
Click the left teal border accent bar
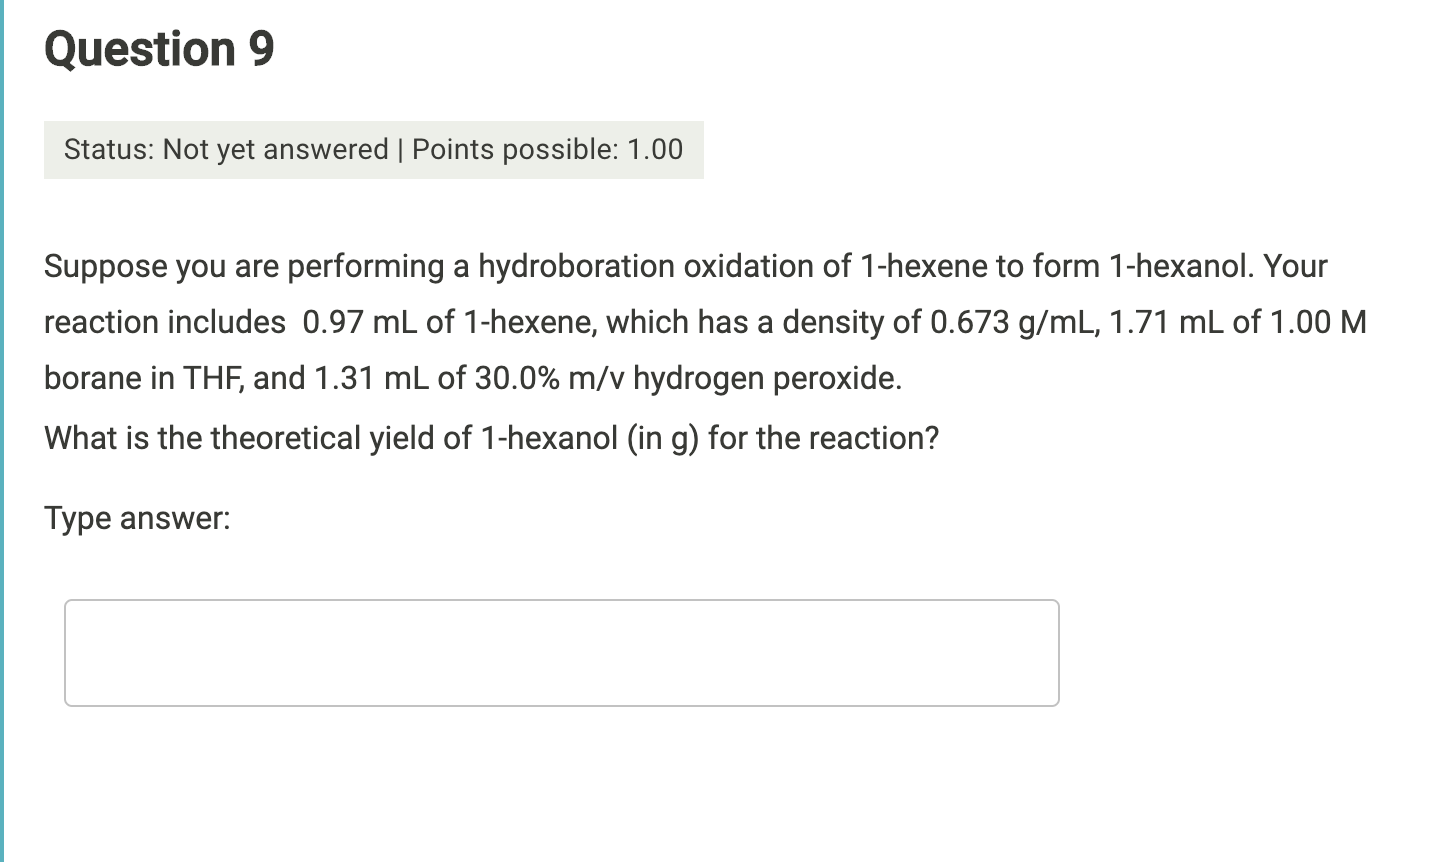click(4, 430)
